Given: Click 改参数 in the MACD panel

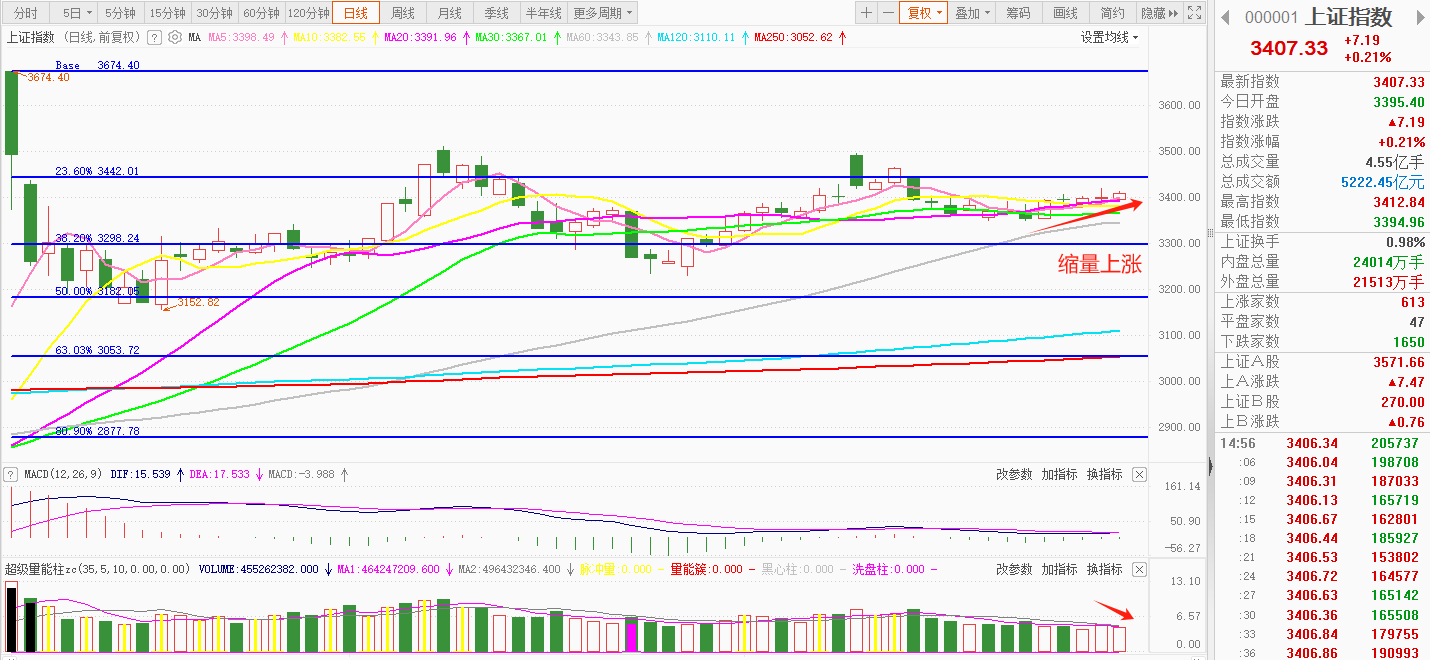Looking at the screenshot, I should (x=1014, y=474).
